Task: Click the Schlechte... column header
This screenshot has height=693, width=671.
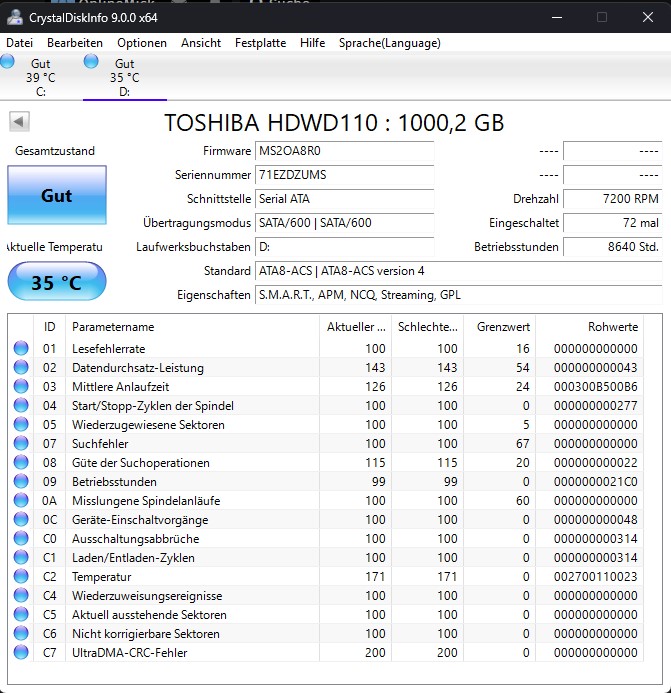Action: pyautogui.click(x=427, y=327)
